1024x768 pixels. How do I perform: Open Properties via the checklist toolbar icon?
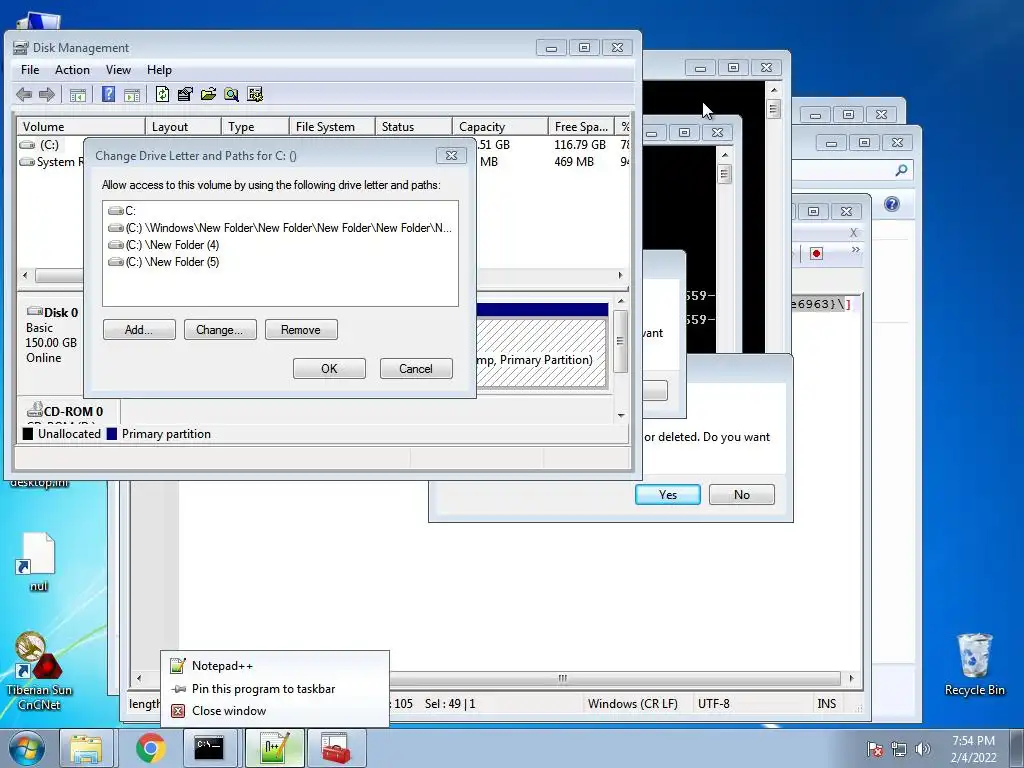[x=185, y=95]
